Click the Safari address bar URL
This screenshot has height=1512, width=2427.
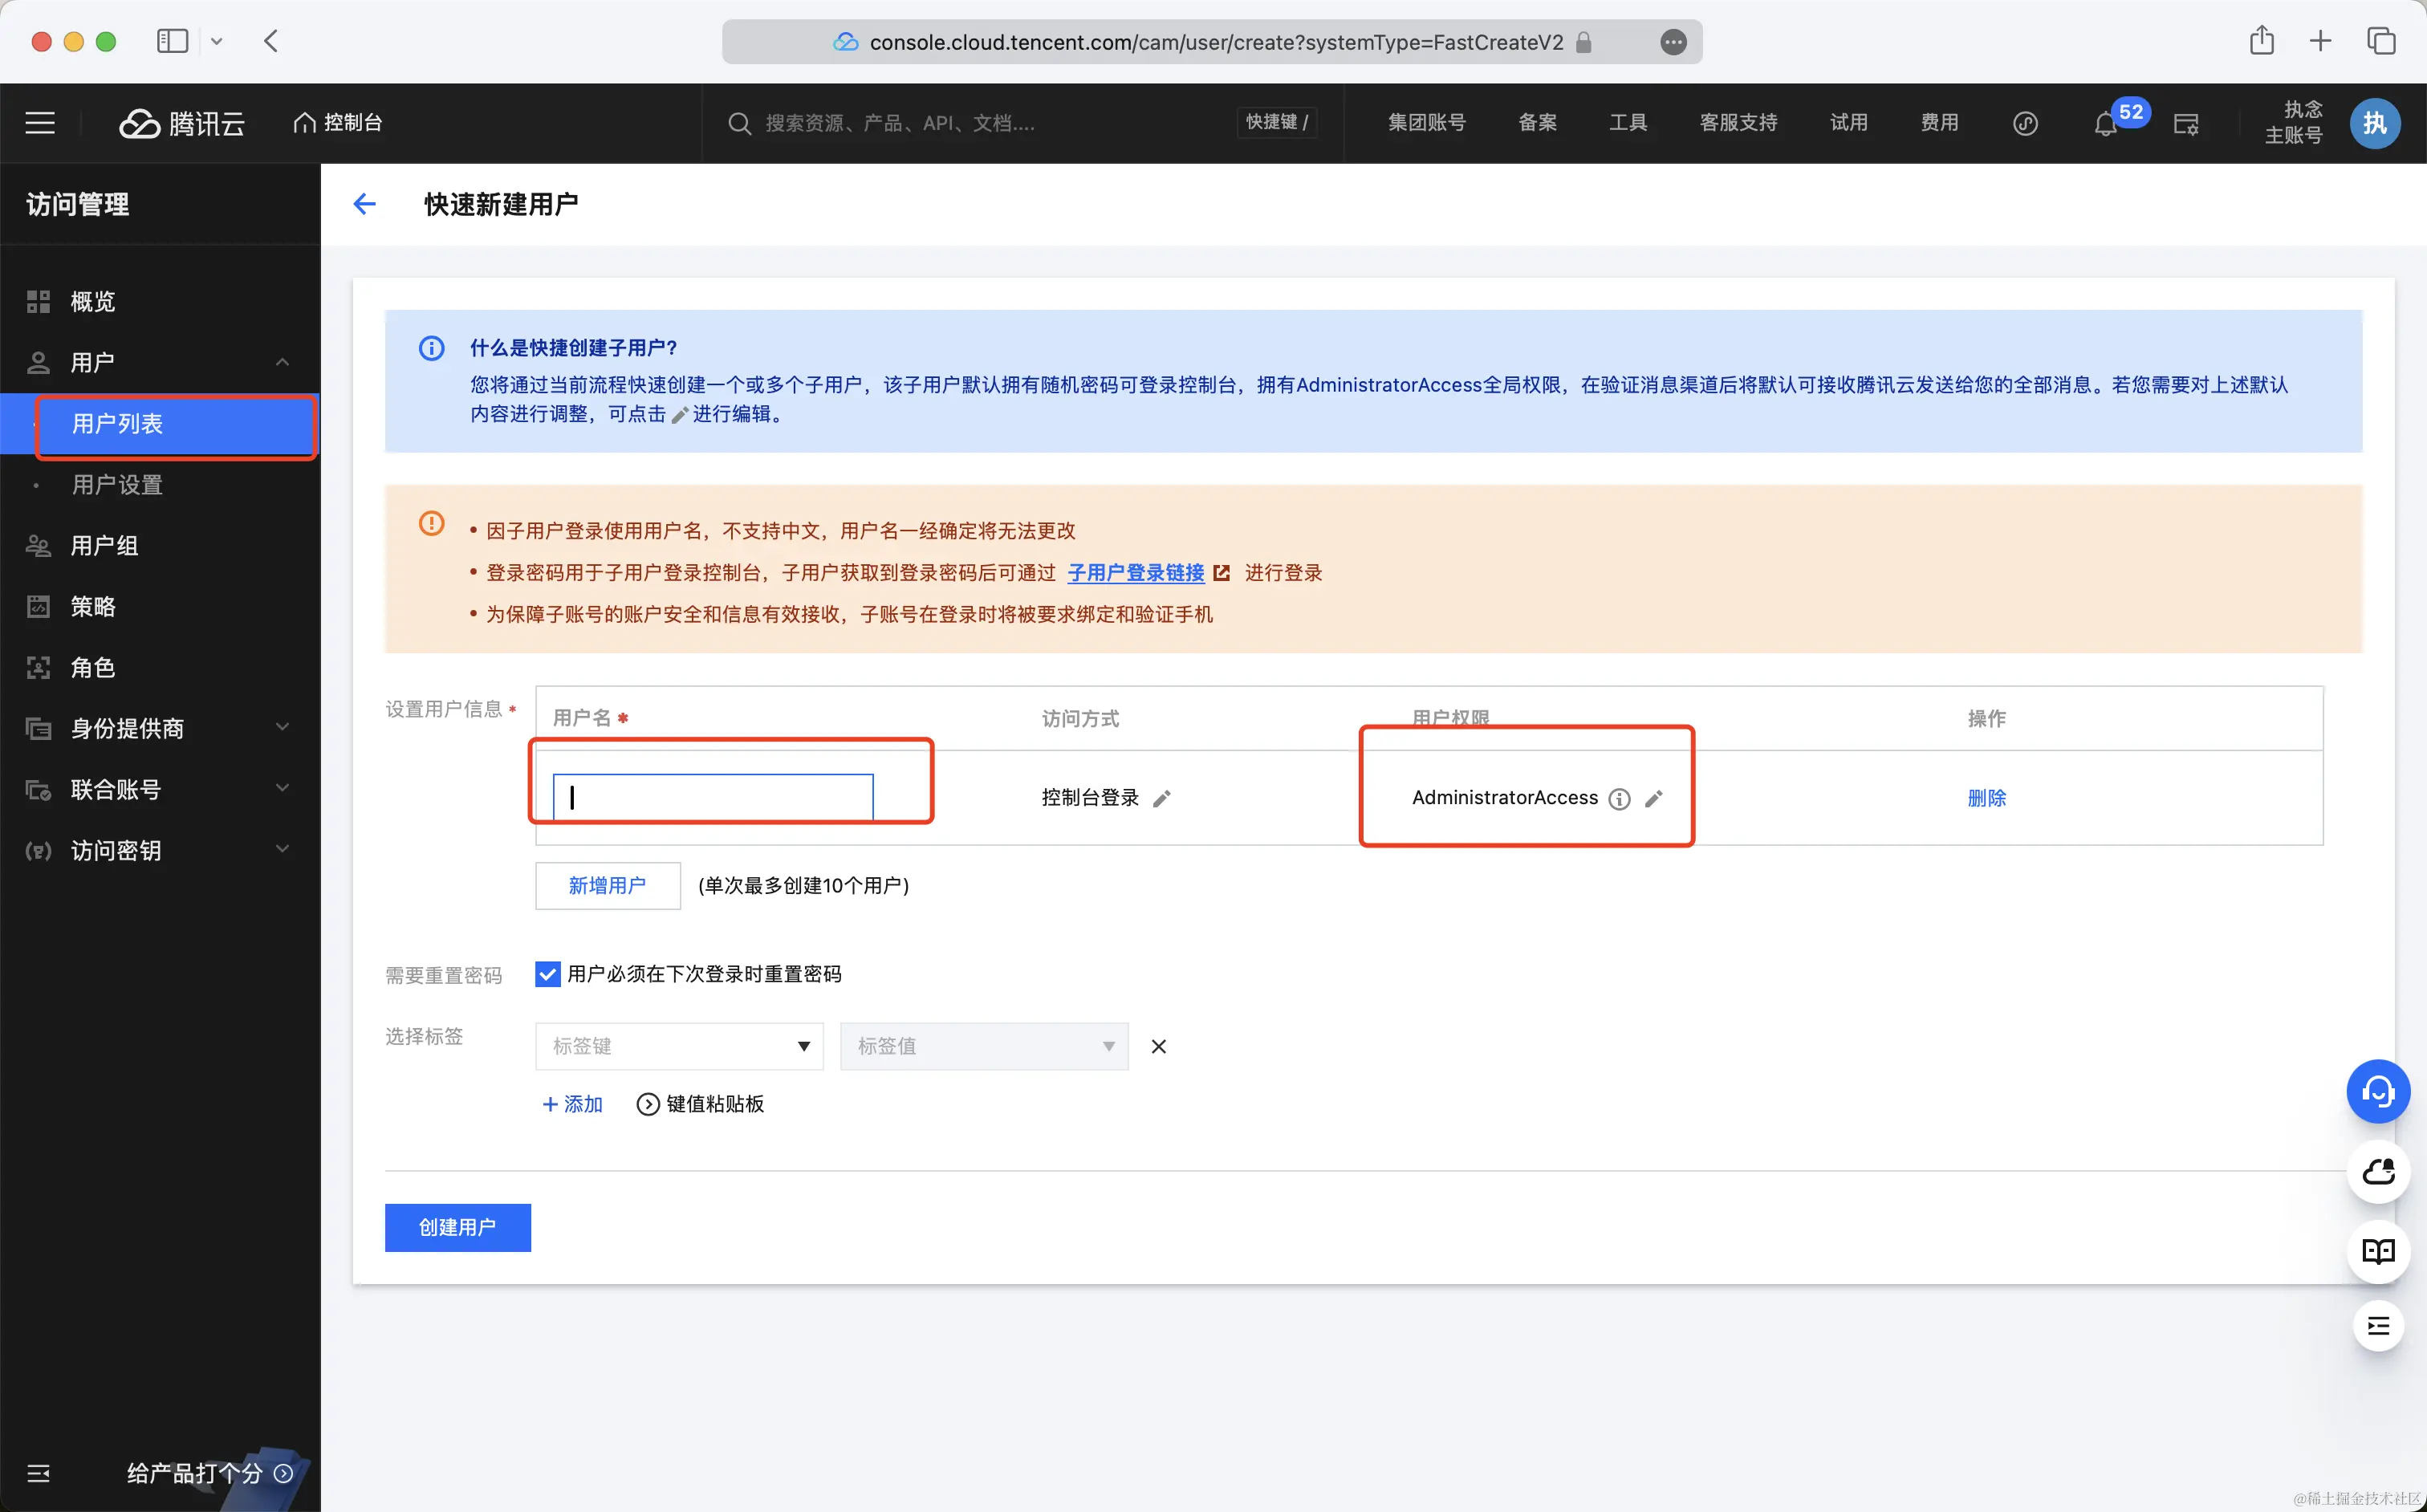[x=1215, y=42]
